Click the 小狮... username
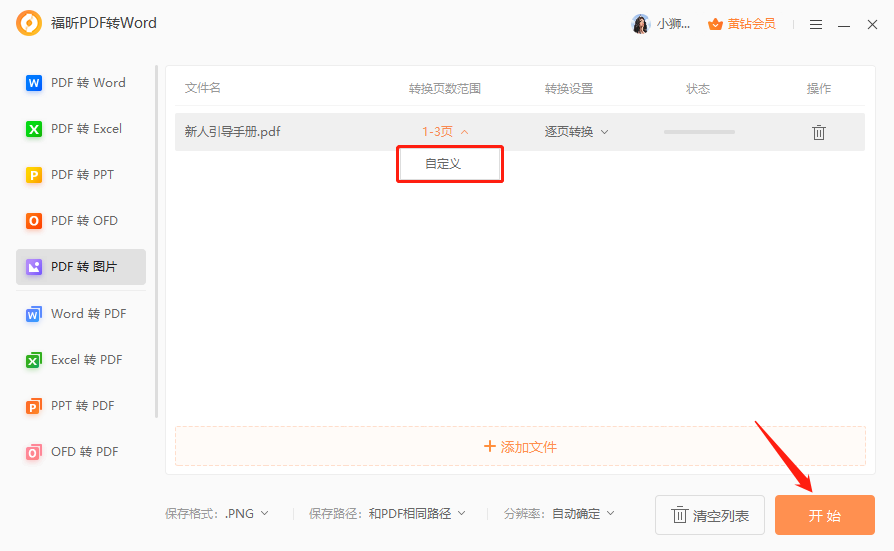The height and width of the screenshot is (551, 894). 673,24
